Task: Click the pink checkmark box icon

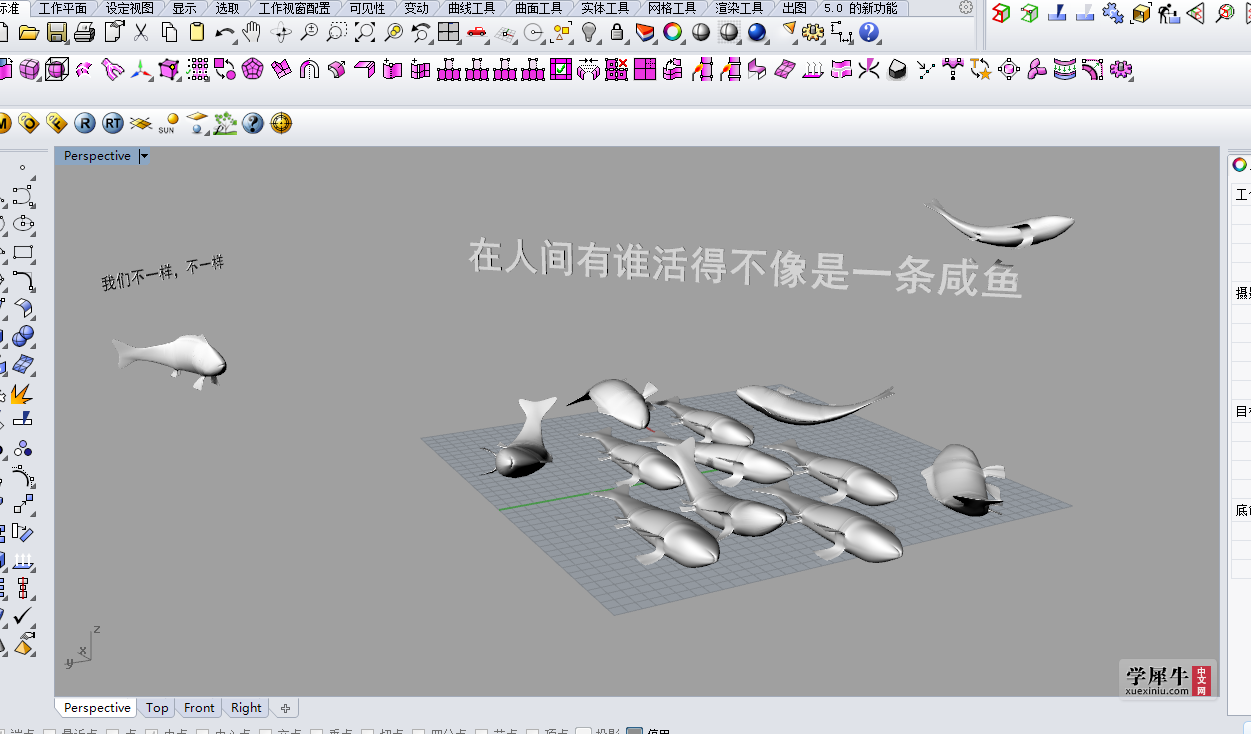Action: point(561,69)
